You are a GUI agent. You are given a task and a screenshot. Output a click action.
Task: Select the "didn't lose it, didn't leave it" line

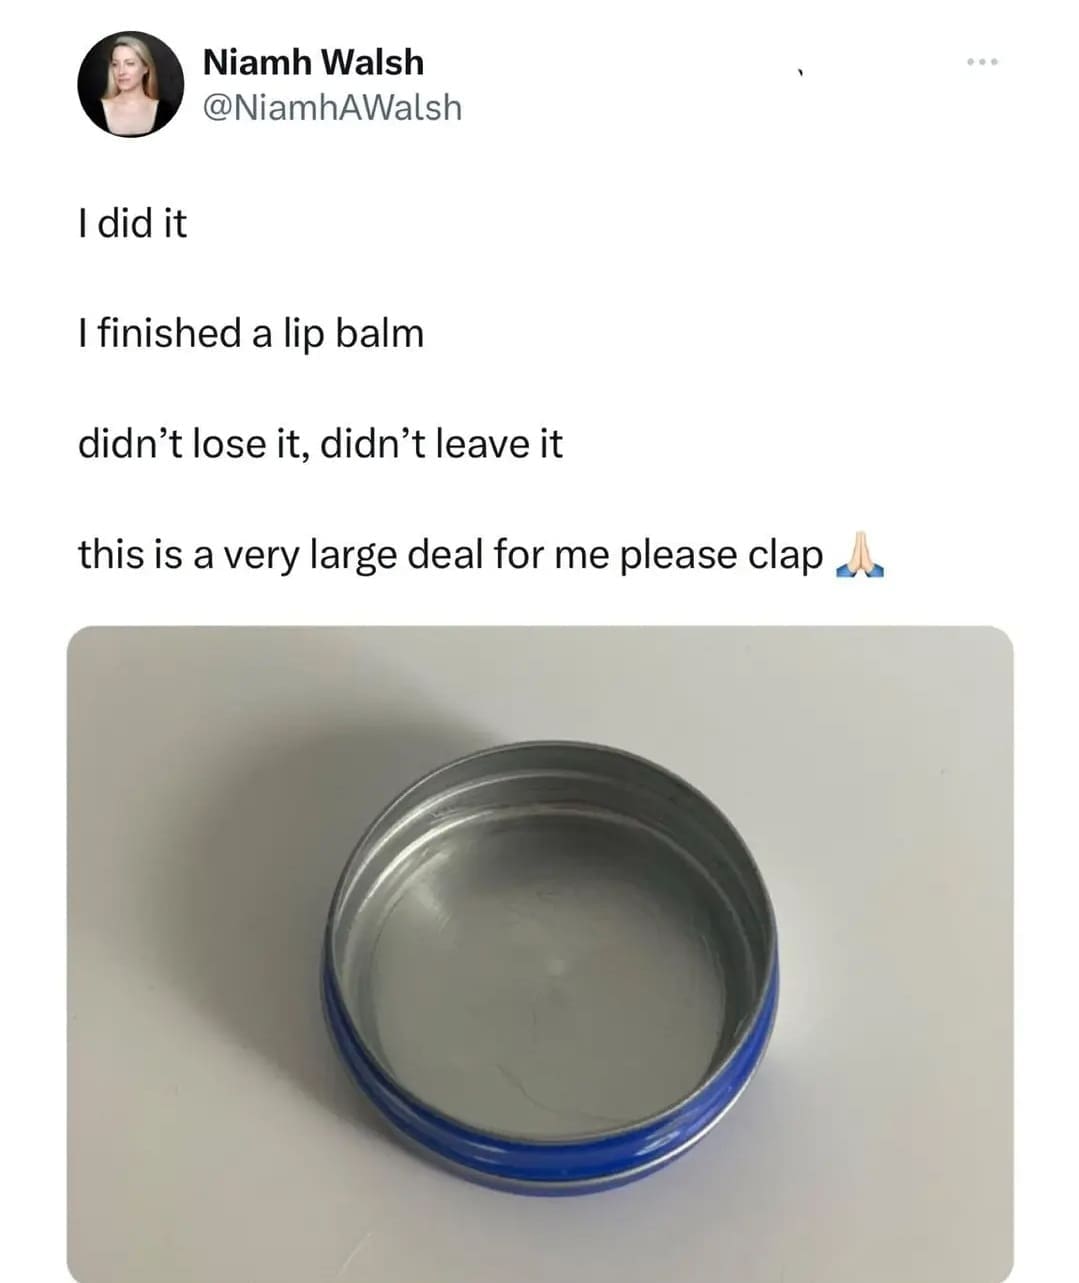point(320,444)
